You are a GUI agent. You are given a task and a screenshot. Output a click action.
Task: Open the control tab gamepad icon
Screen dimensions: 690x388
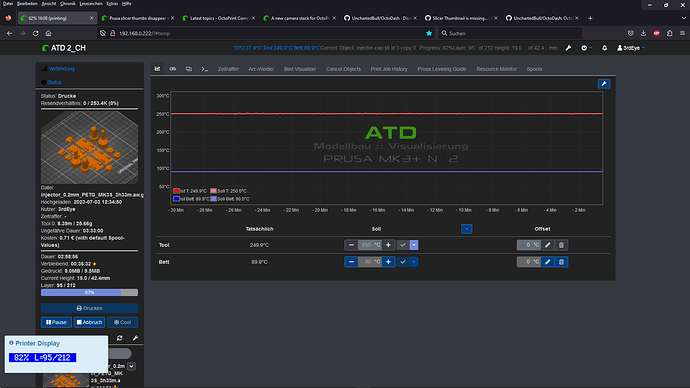click(172, 69)
